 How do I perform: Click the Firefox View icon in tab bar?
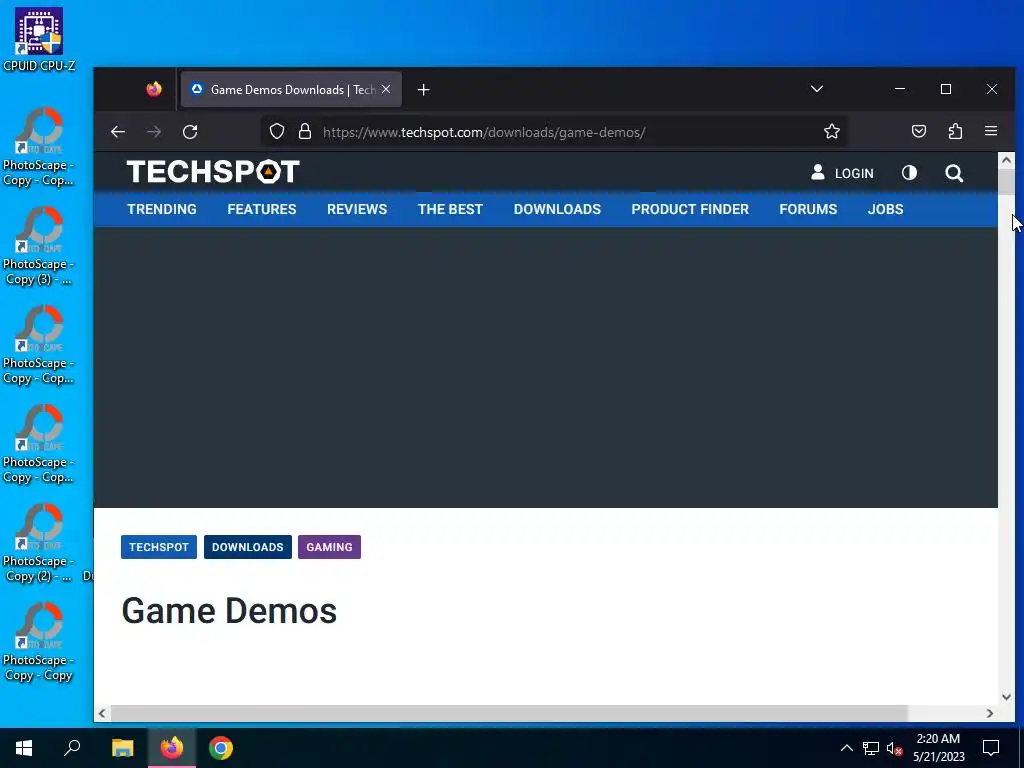click(x=154, y=89)
